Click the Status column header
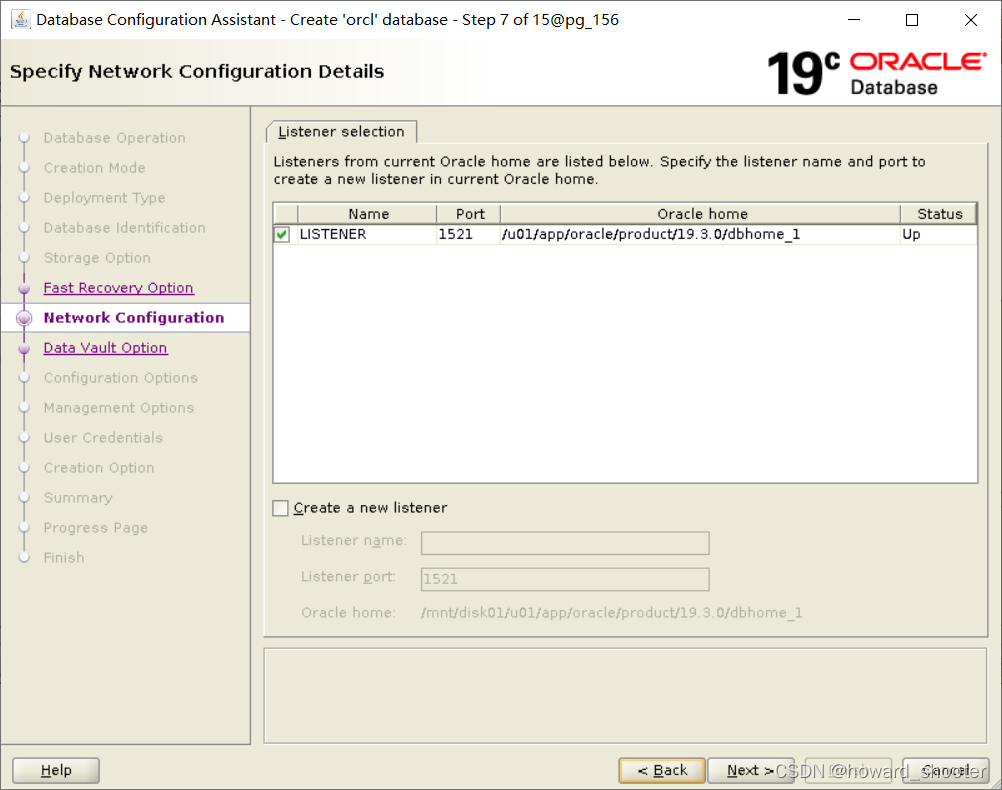Screen dimensions: 1002x790 [939, 214]
